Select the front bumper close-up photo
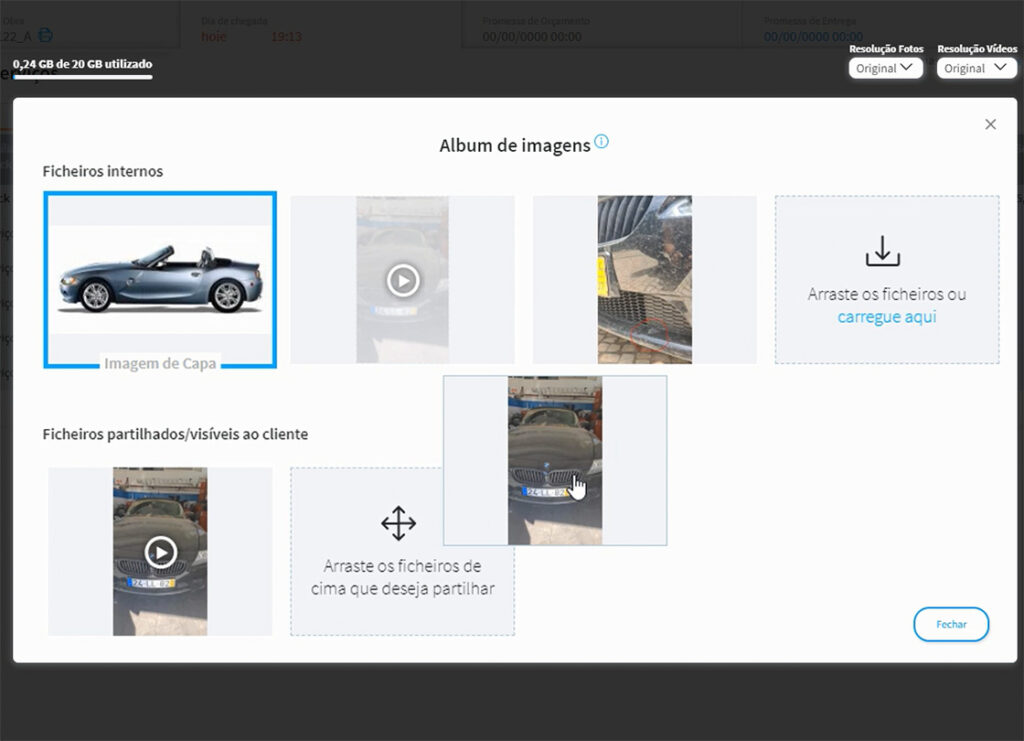 644,279
